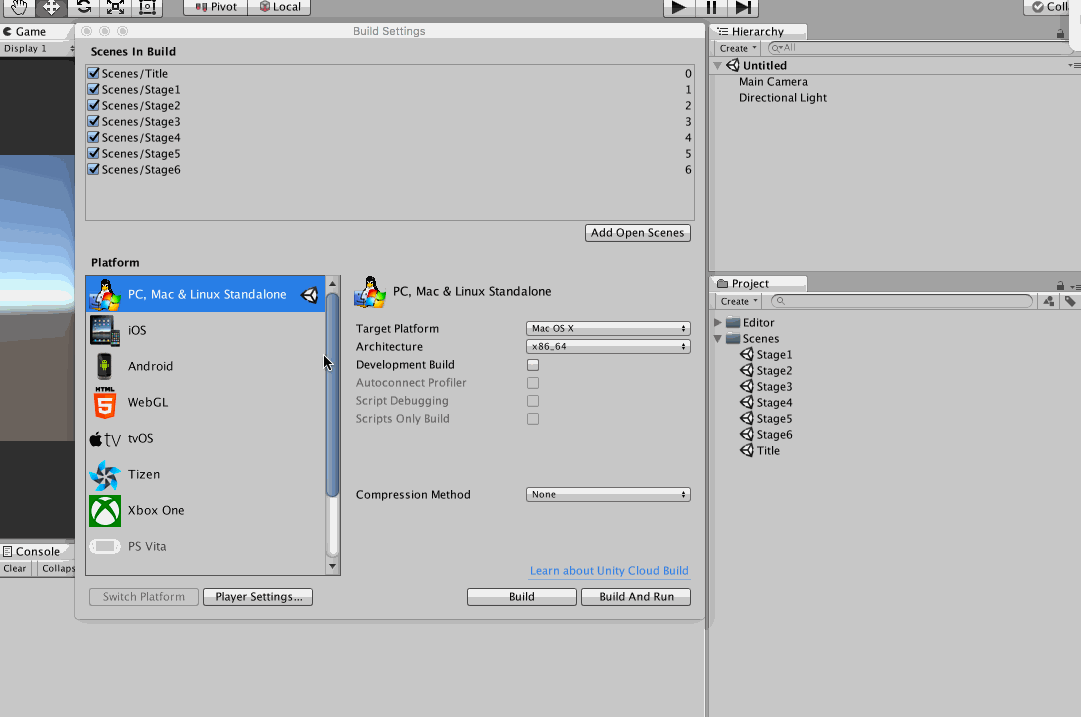Select the Hand tool in the toolbar
This screenshot has width=1081, height=717.
pyautogui.click(x=19, y=8)
